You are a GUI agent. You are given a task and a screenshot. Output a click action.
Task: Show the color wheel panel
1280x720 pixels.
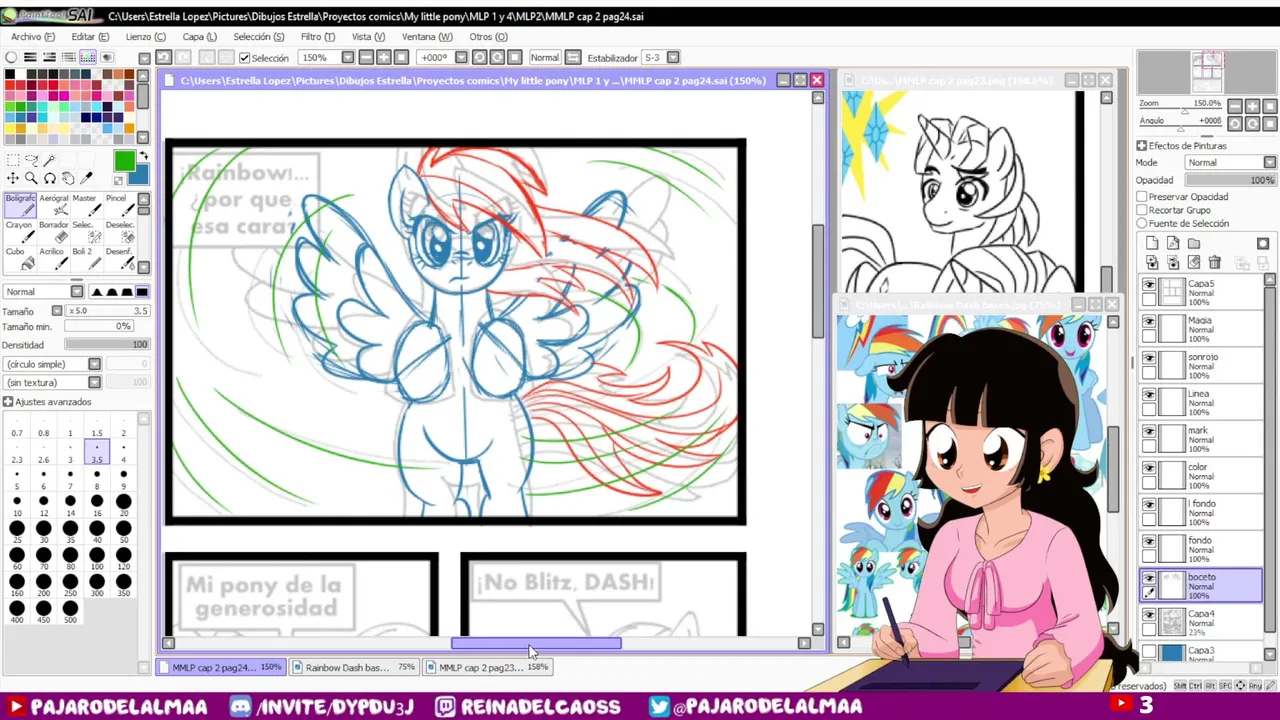tap(11, 58)
